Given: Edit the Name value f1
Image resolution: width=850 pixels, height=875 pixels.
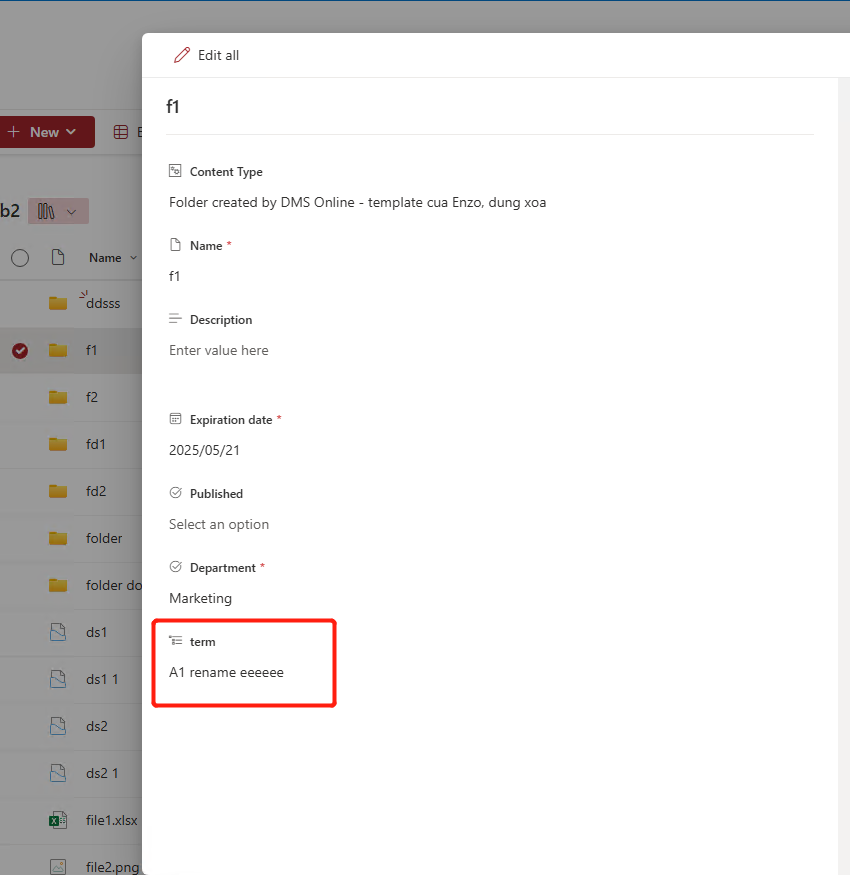Looking at the screenshot, I should click(x=174, y=276).
